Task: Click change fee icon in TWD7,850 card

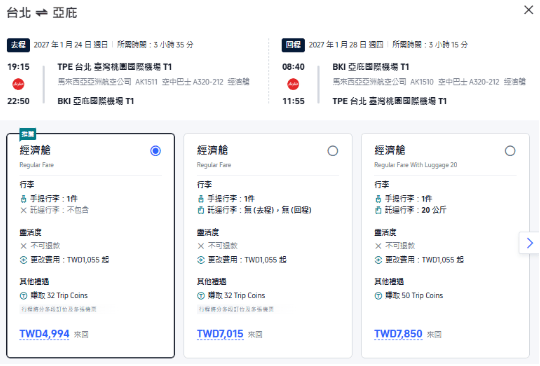Action: coord(378,260)
